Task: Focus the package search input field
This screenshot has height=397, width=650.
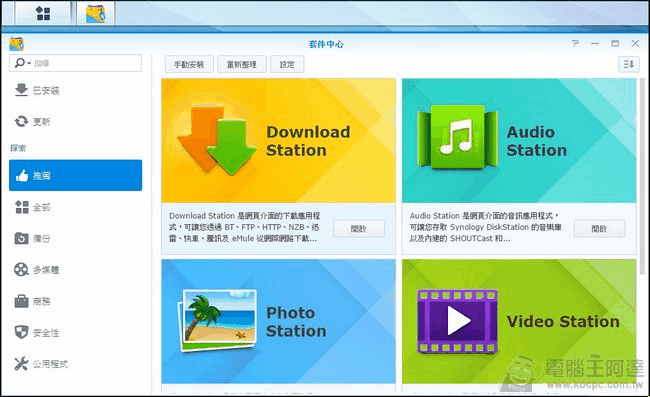Action: pyautogui.click(x=75, y=63)
